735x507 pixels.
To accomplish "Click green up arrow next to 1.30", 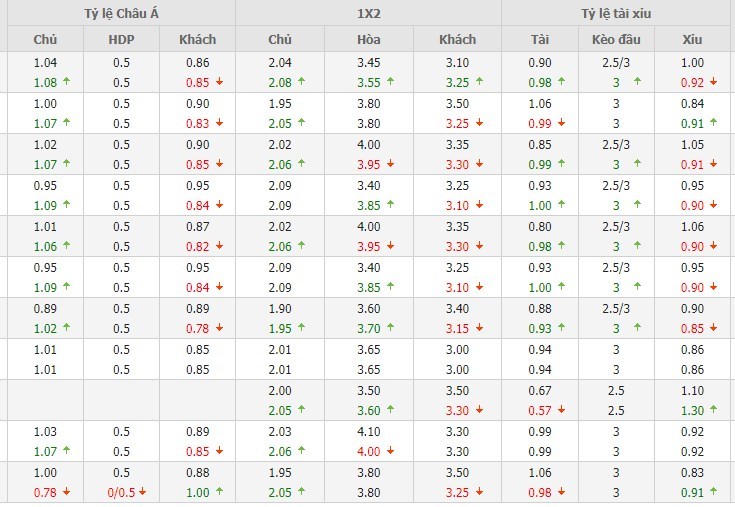I will (x=712, y=408).
